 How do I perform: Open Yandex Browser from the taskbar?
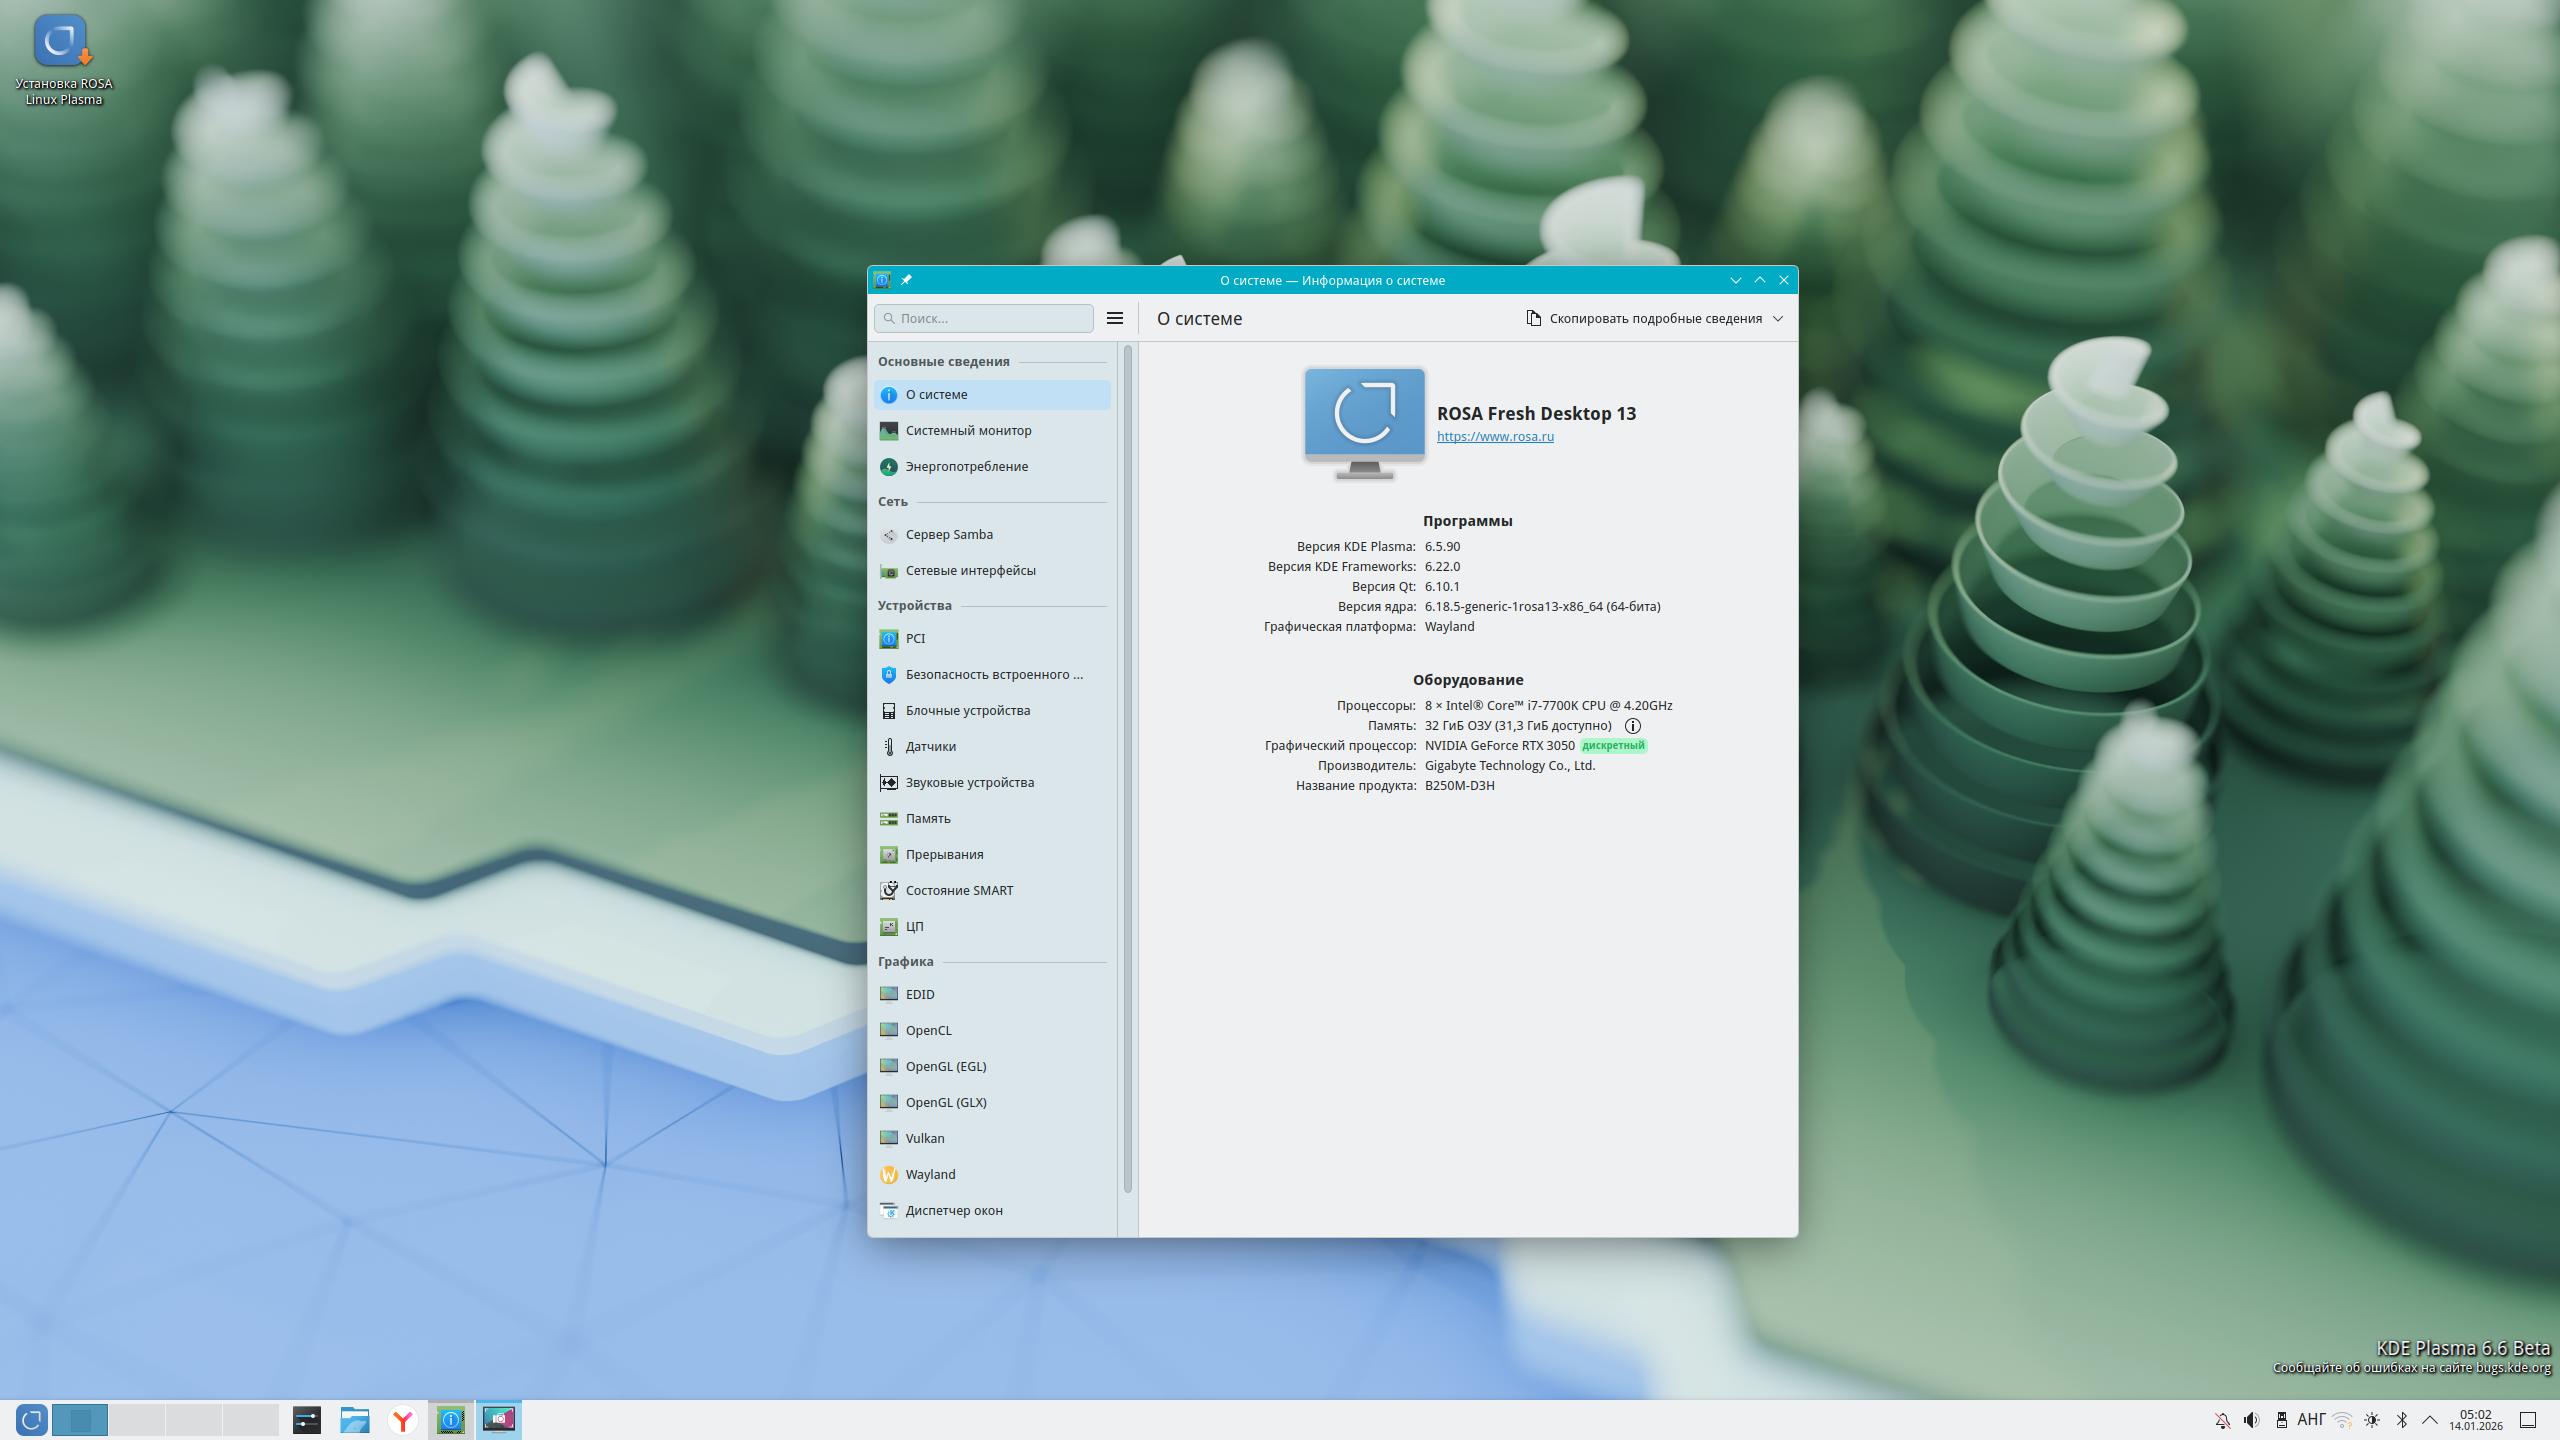click(403, 1420)
